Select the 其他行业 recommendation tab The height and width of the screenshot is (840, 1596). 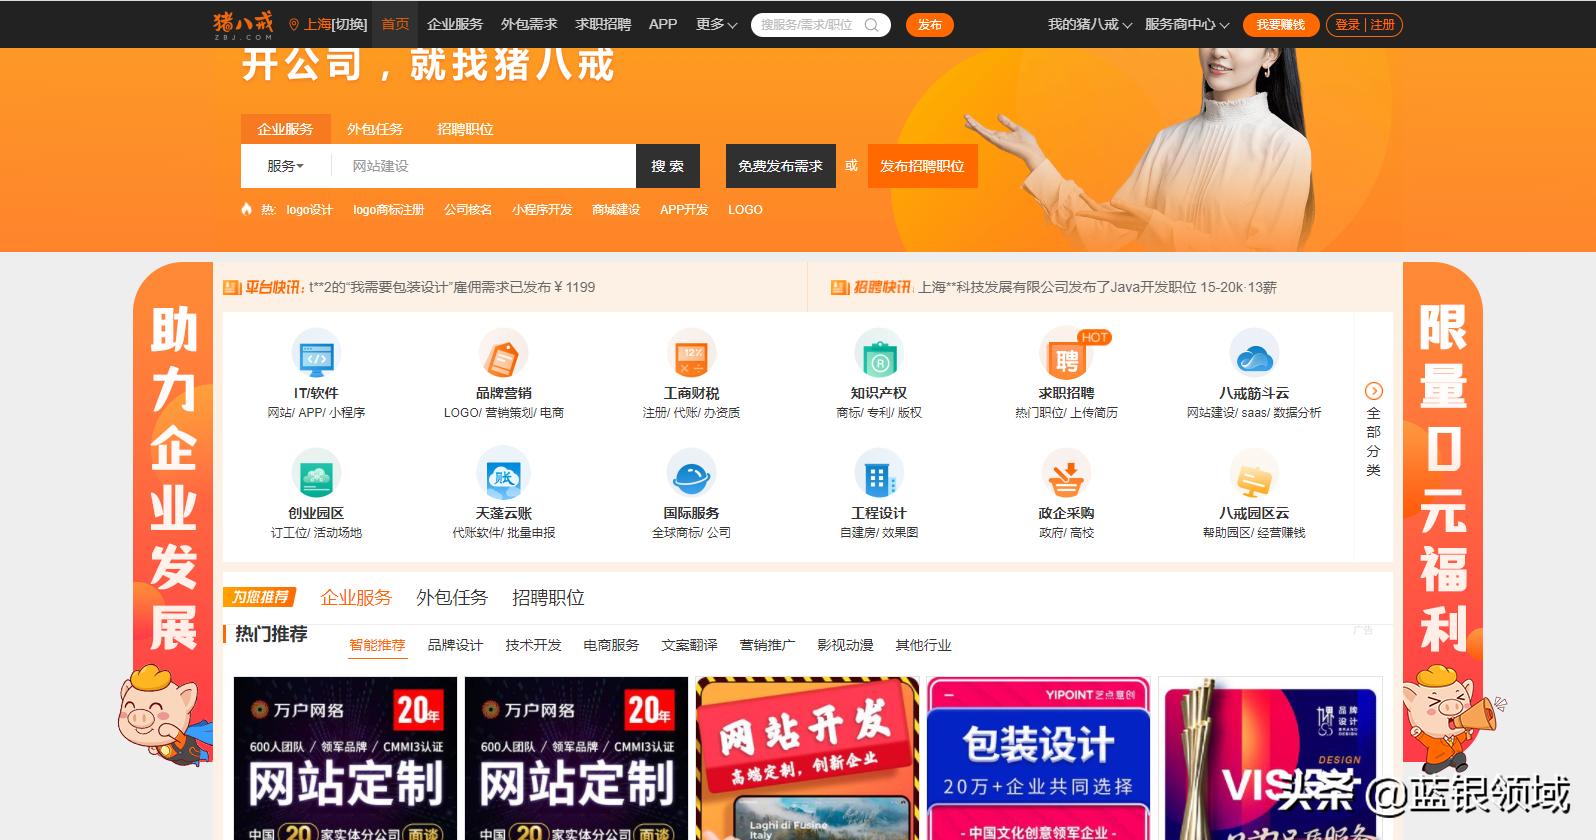(923, 645)
